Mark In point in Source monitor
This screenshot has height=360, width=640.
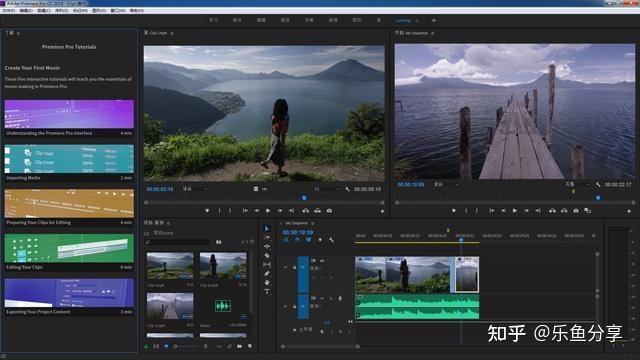click(x=219, y=211)
